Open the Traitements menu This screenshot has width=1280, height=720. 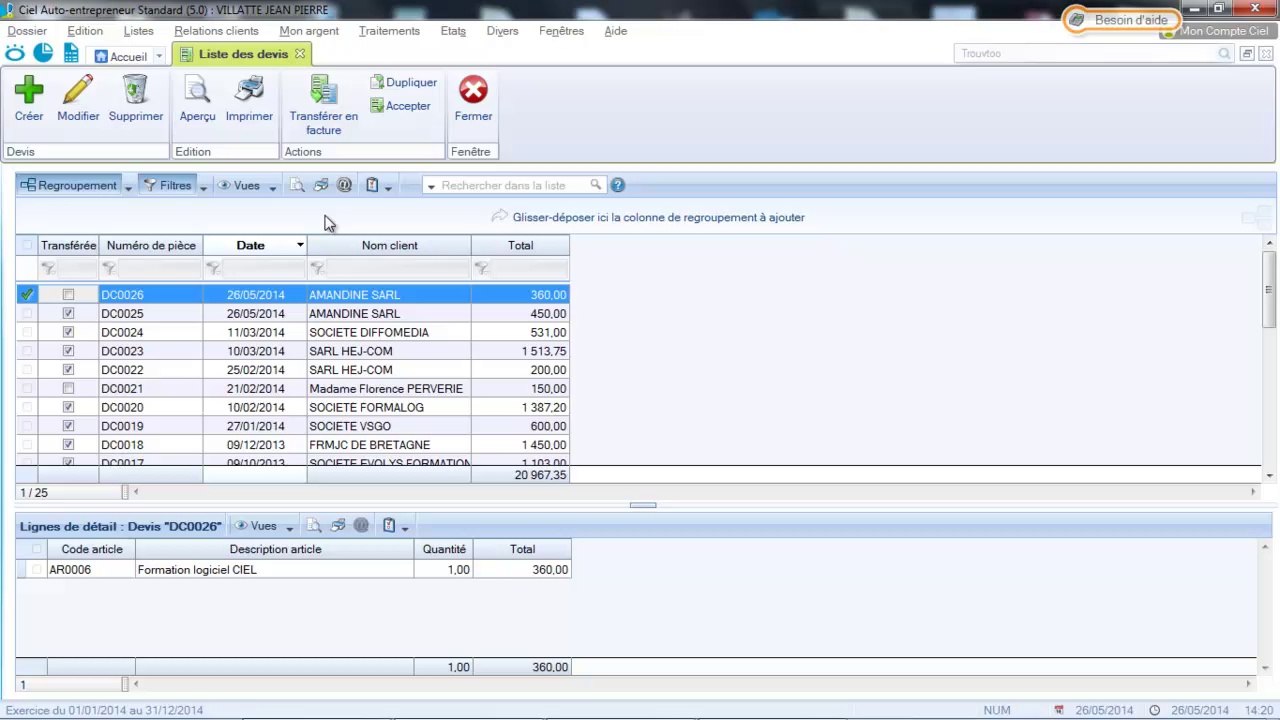pos(389,31)
